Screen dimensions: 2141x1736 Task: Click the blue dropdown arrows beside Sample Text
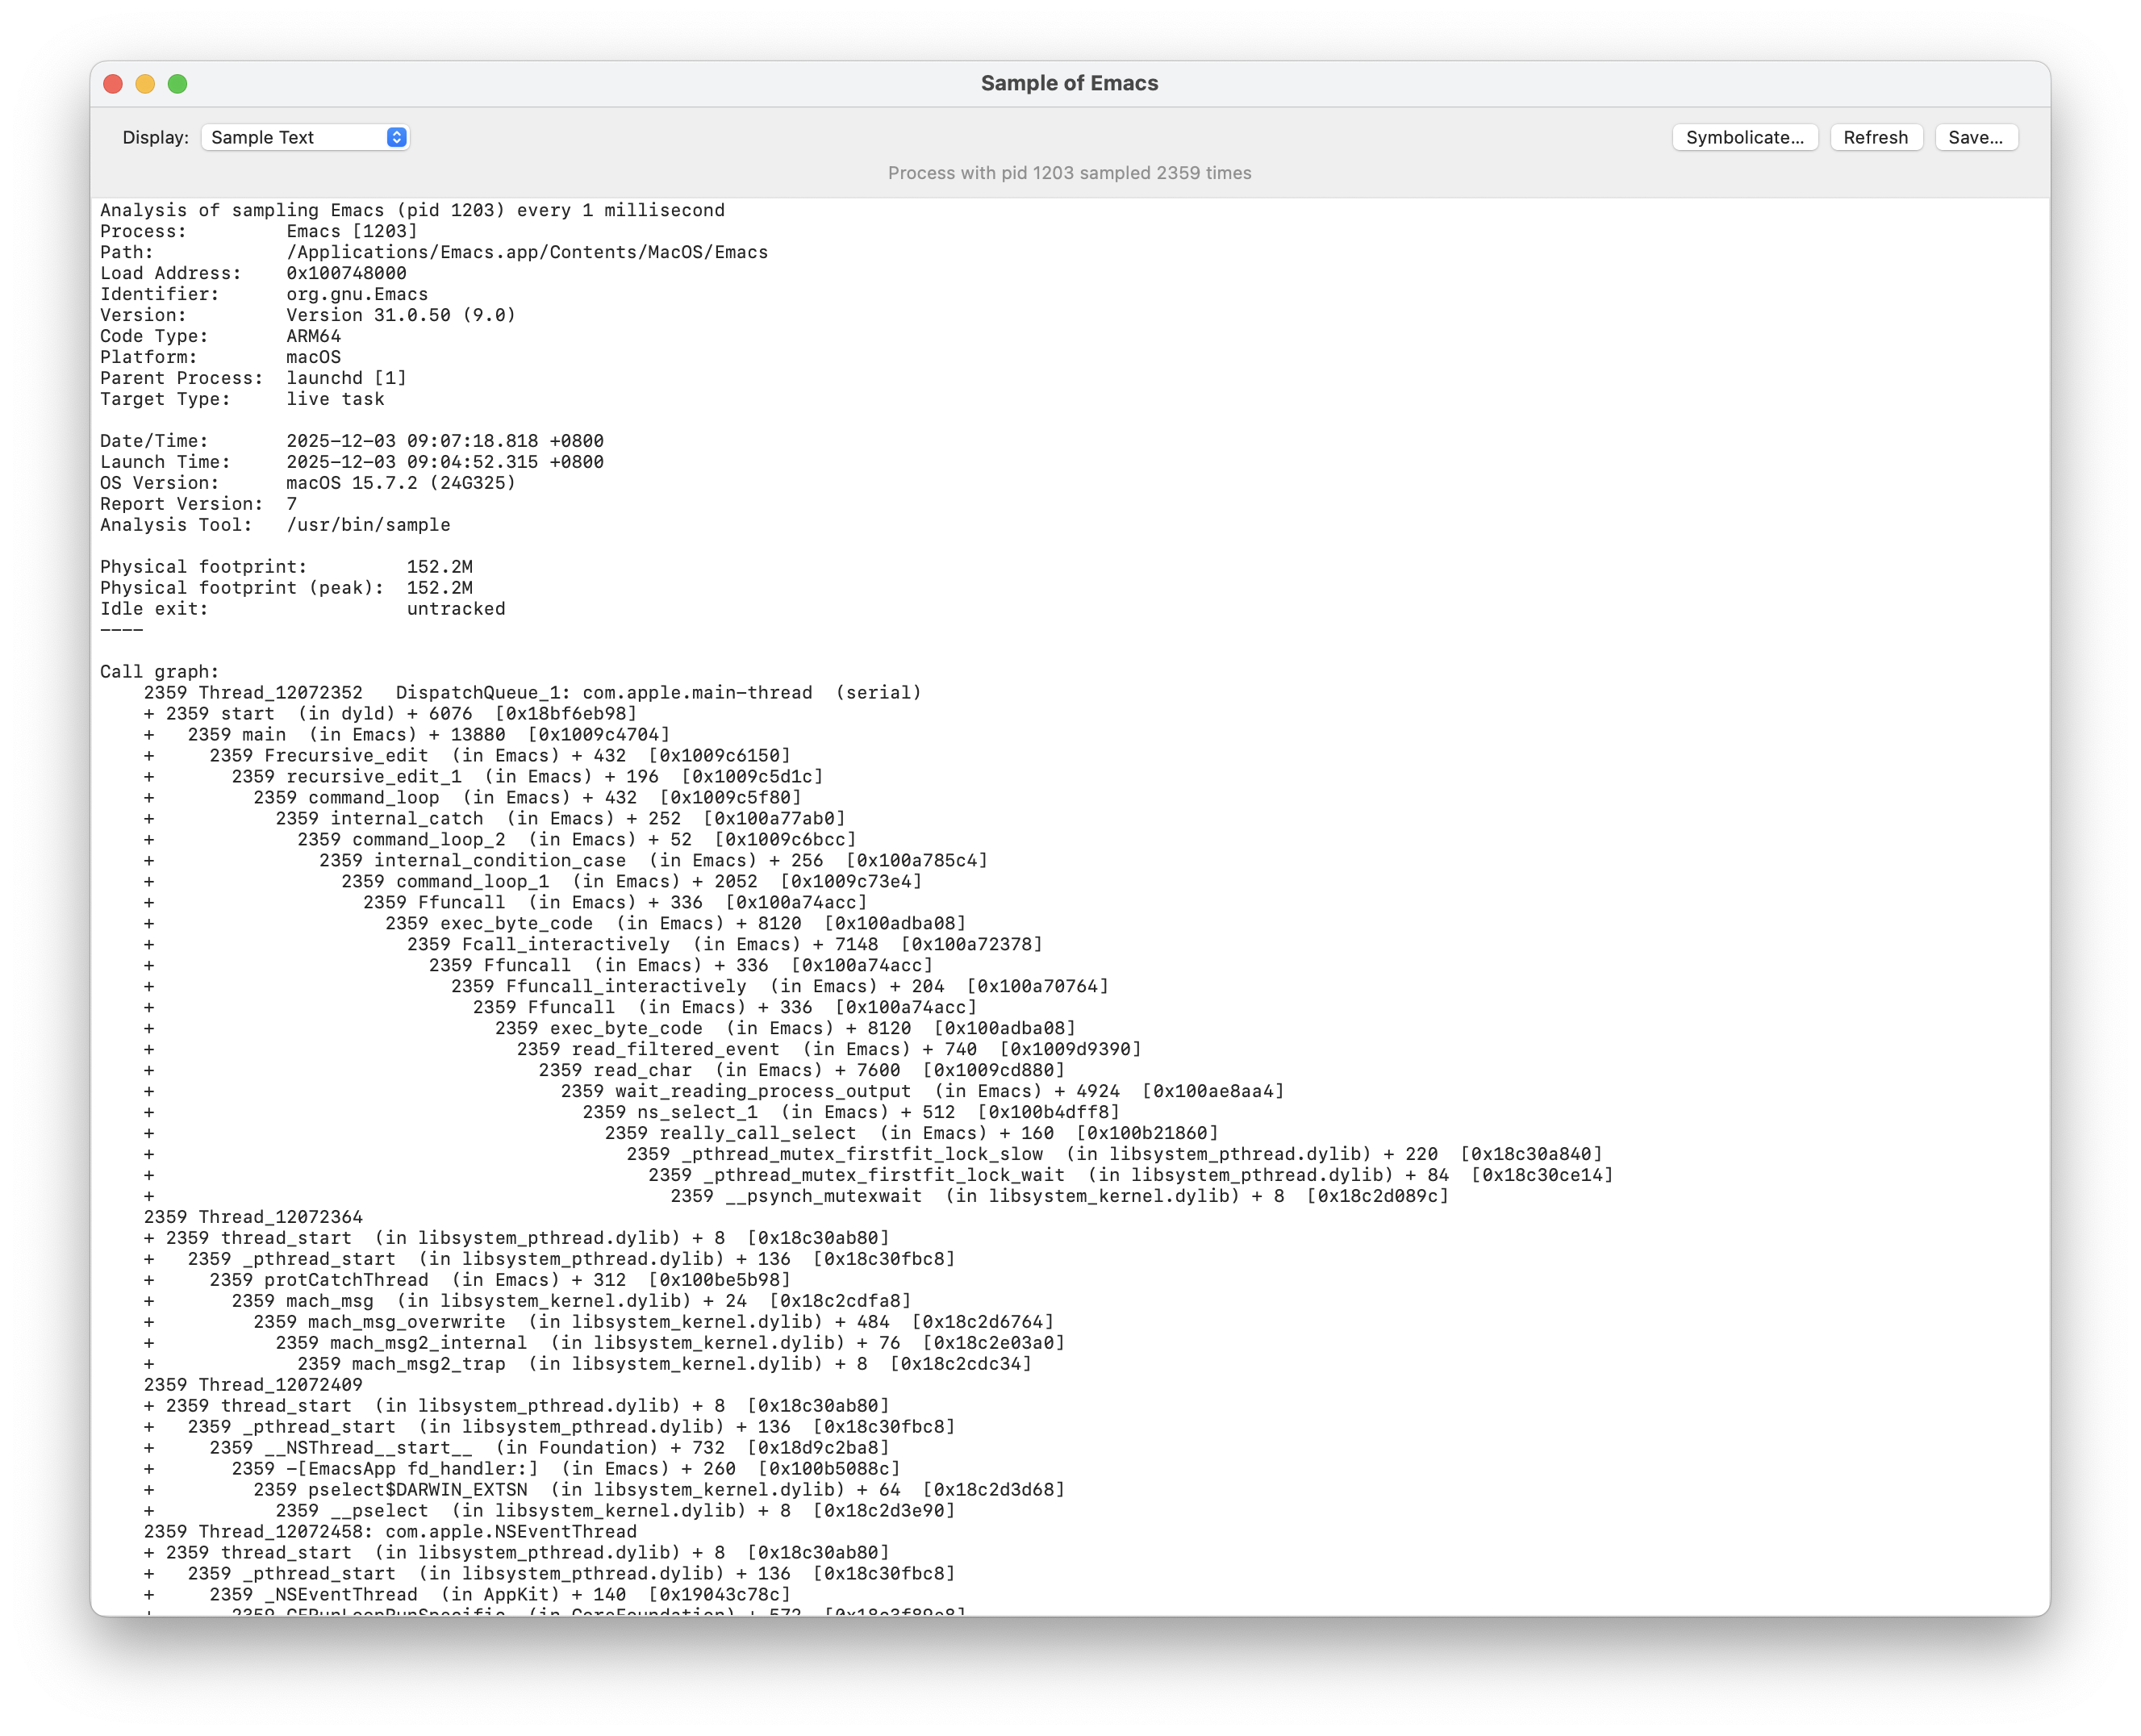396,137
